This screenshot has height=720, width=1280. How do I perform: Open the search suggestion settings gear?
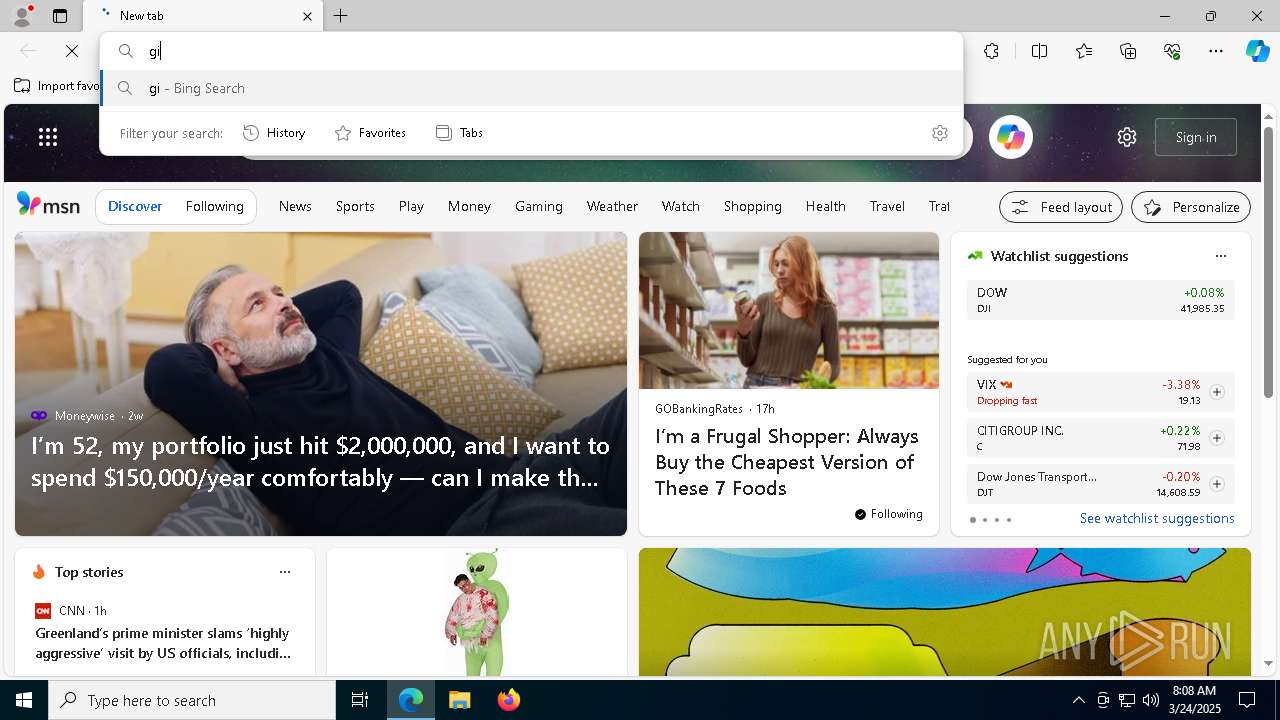pyautogui.click(x=940, y=133)
